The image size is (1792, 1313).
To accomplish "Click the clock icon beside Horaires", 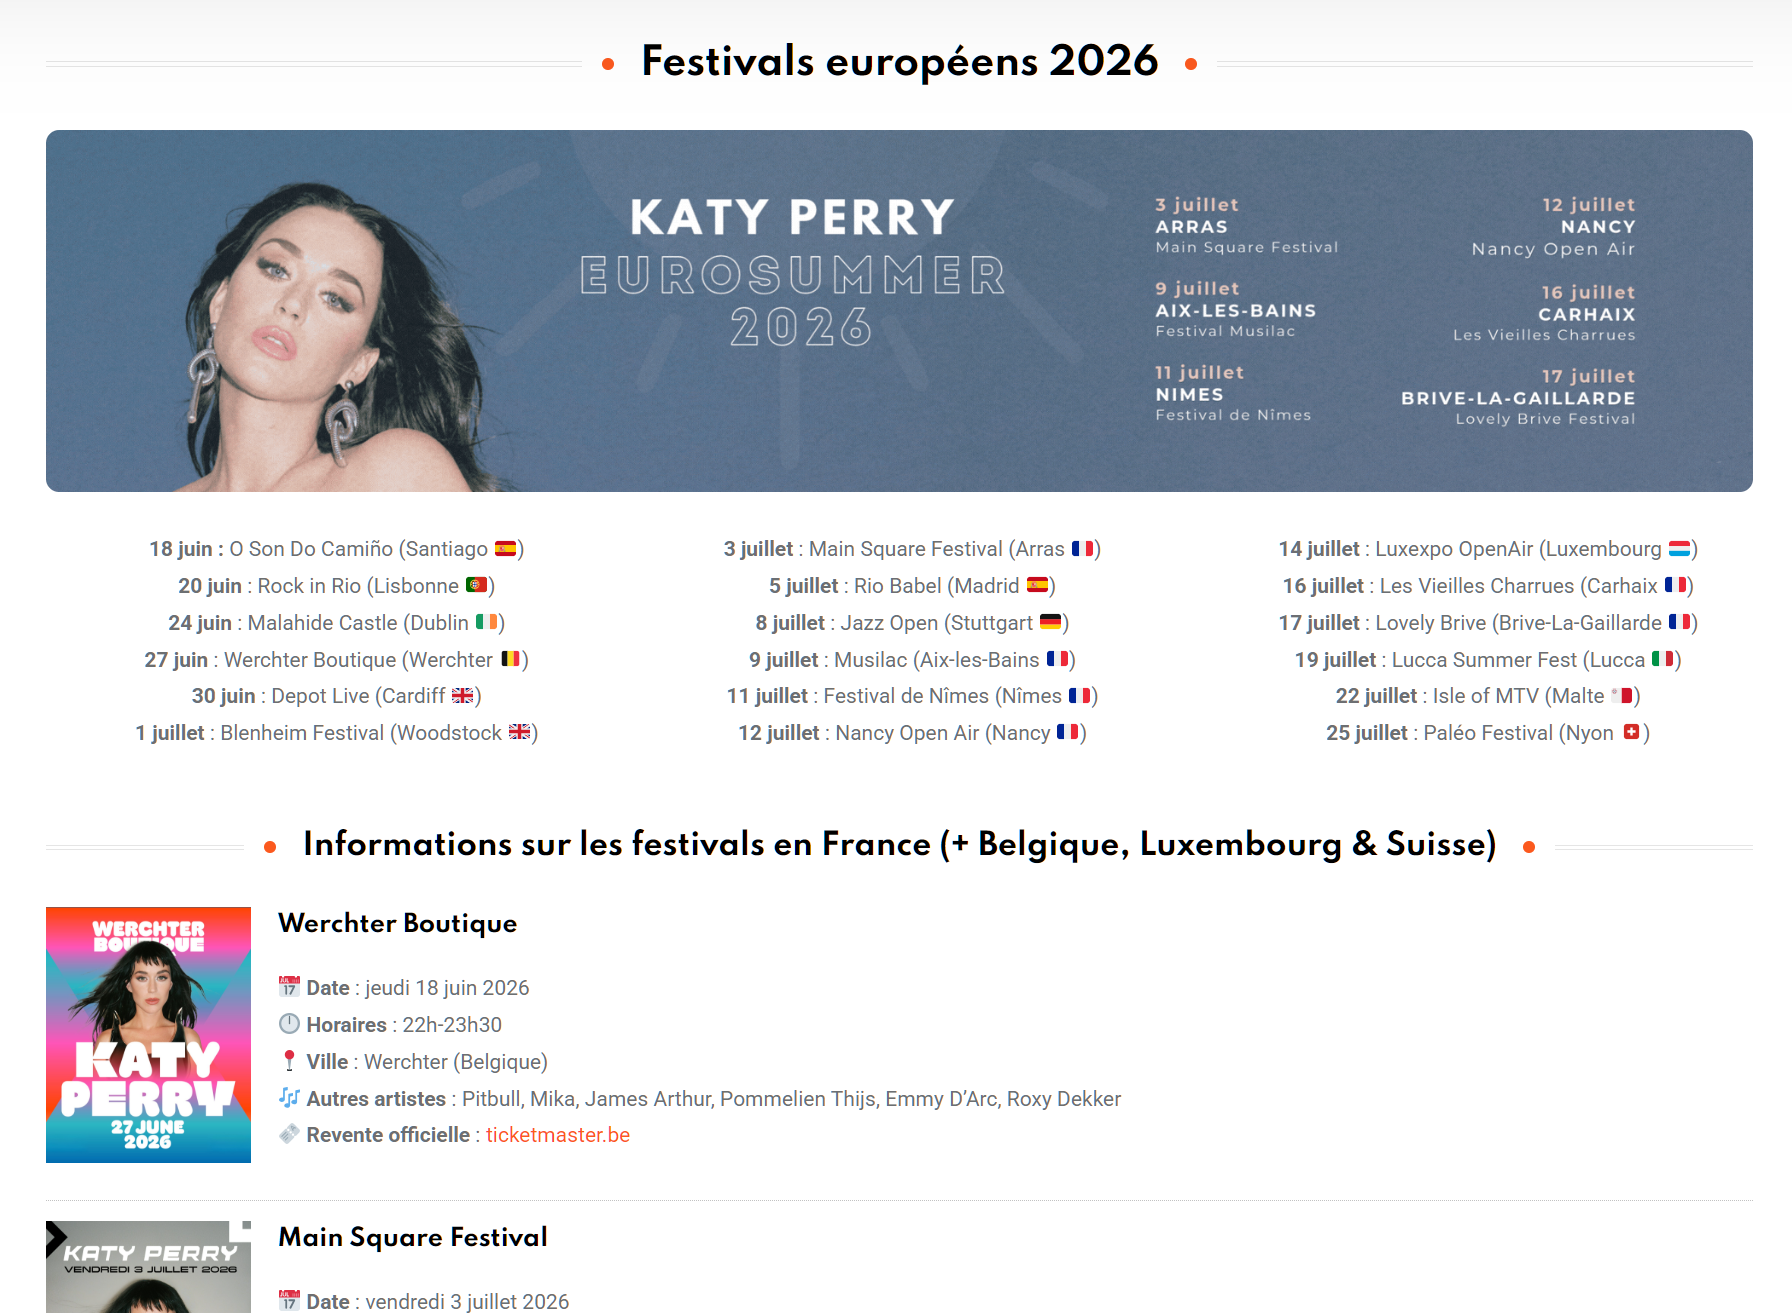I will tap(289, 1024).
